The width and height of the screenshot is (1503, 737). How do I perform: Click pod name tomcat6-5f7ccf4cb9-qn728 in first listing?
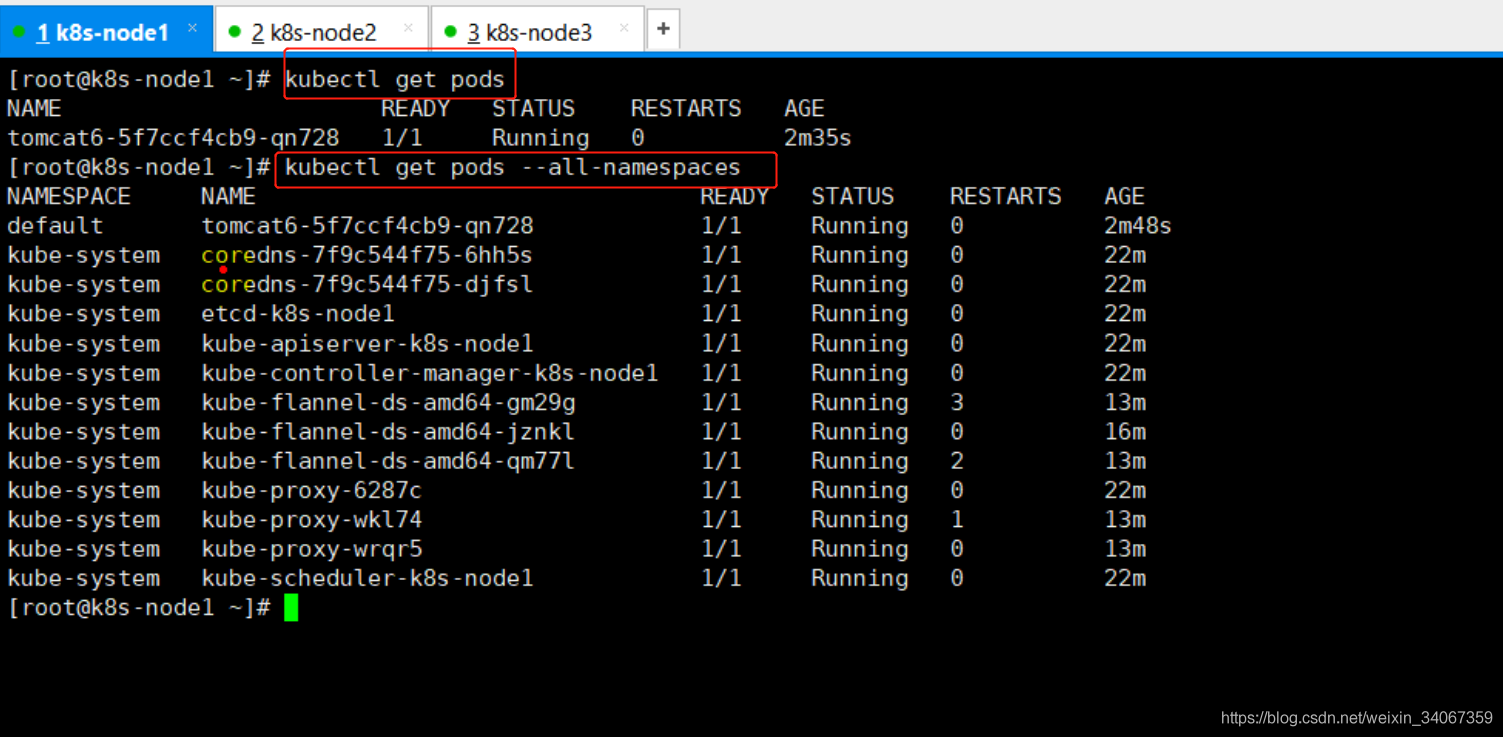point(173,138)
